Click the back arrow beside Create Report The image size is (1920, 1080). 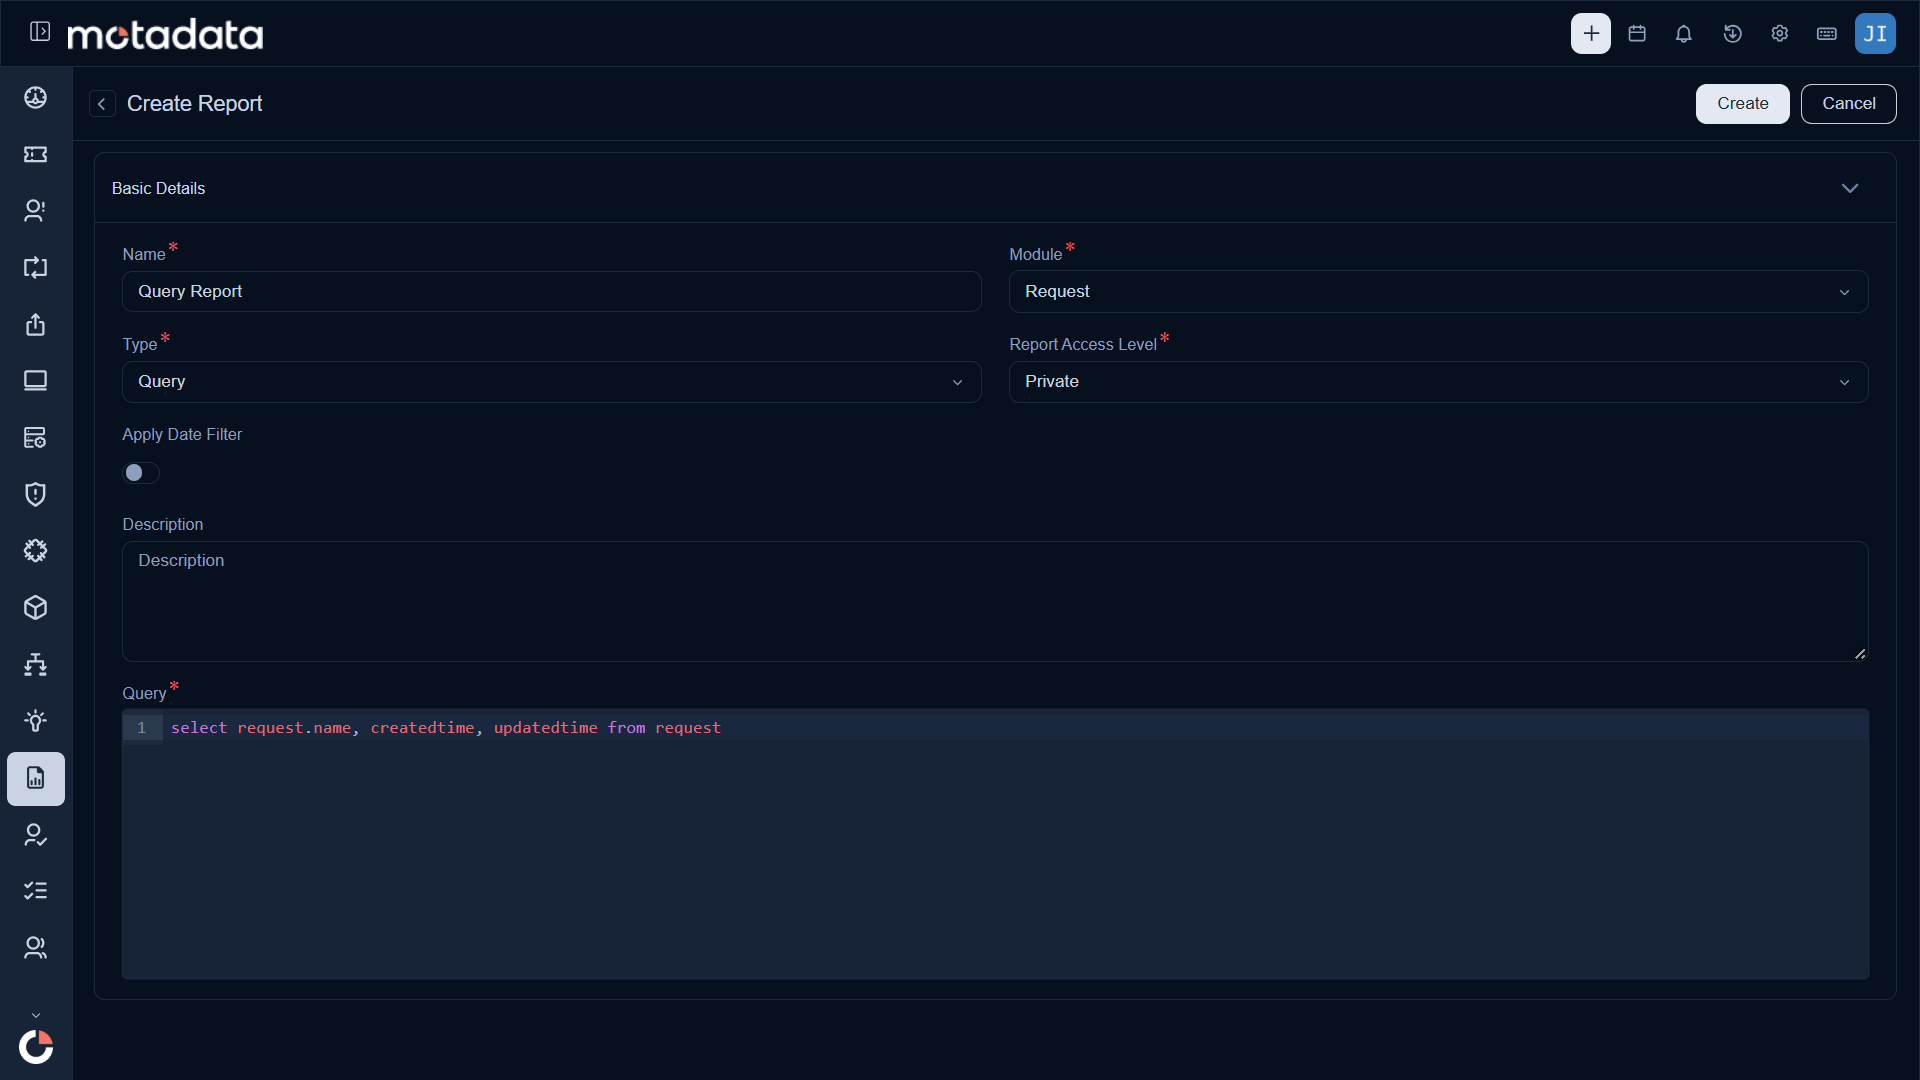click(x=102, y=104)
